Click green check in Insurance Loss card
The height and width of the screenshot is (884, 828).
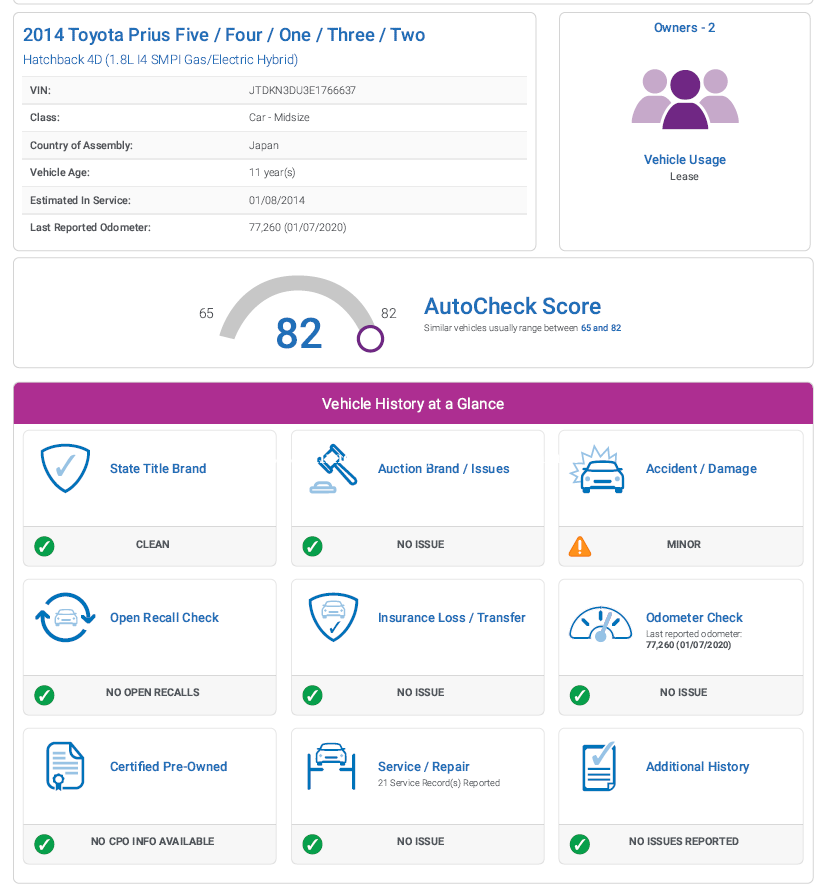pos(312,695)
